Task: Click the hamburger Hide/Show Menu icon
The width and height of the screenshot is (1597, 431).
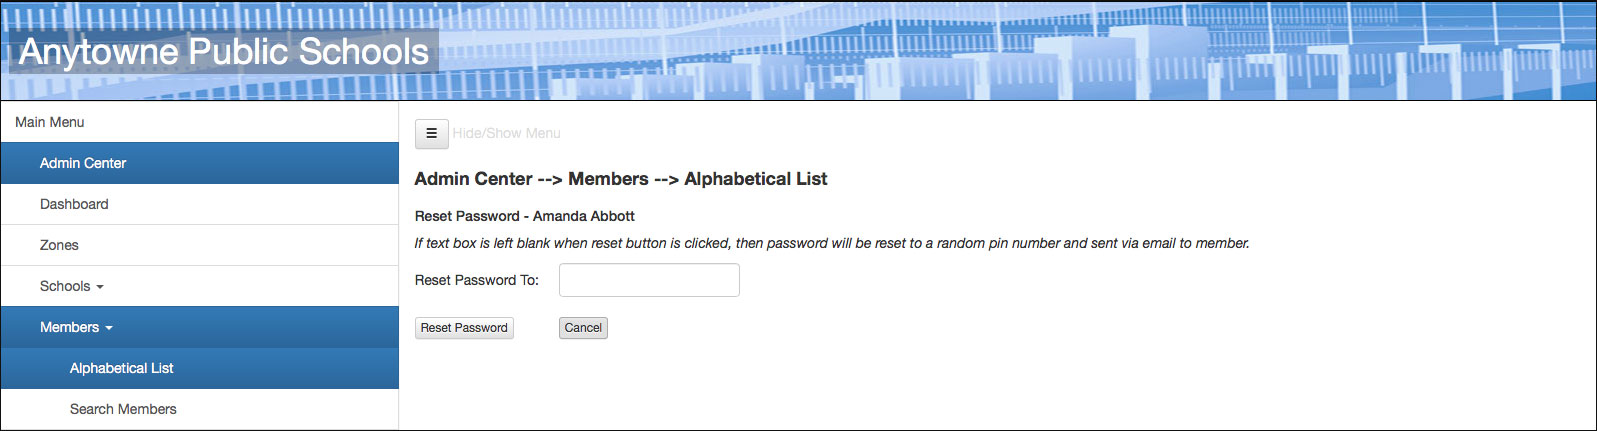Action: pos(431,133)
